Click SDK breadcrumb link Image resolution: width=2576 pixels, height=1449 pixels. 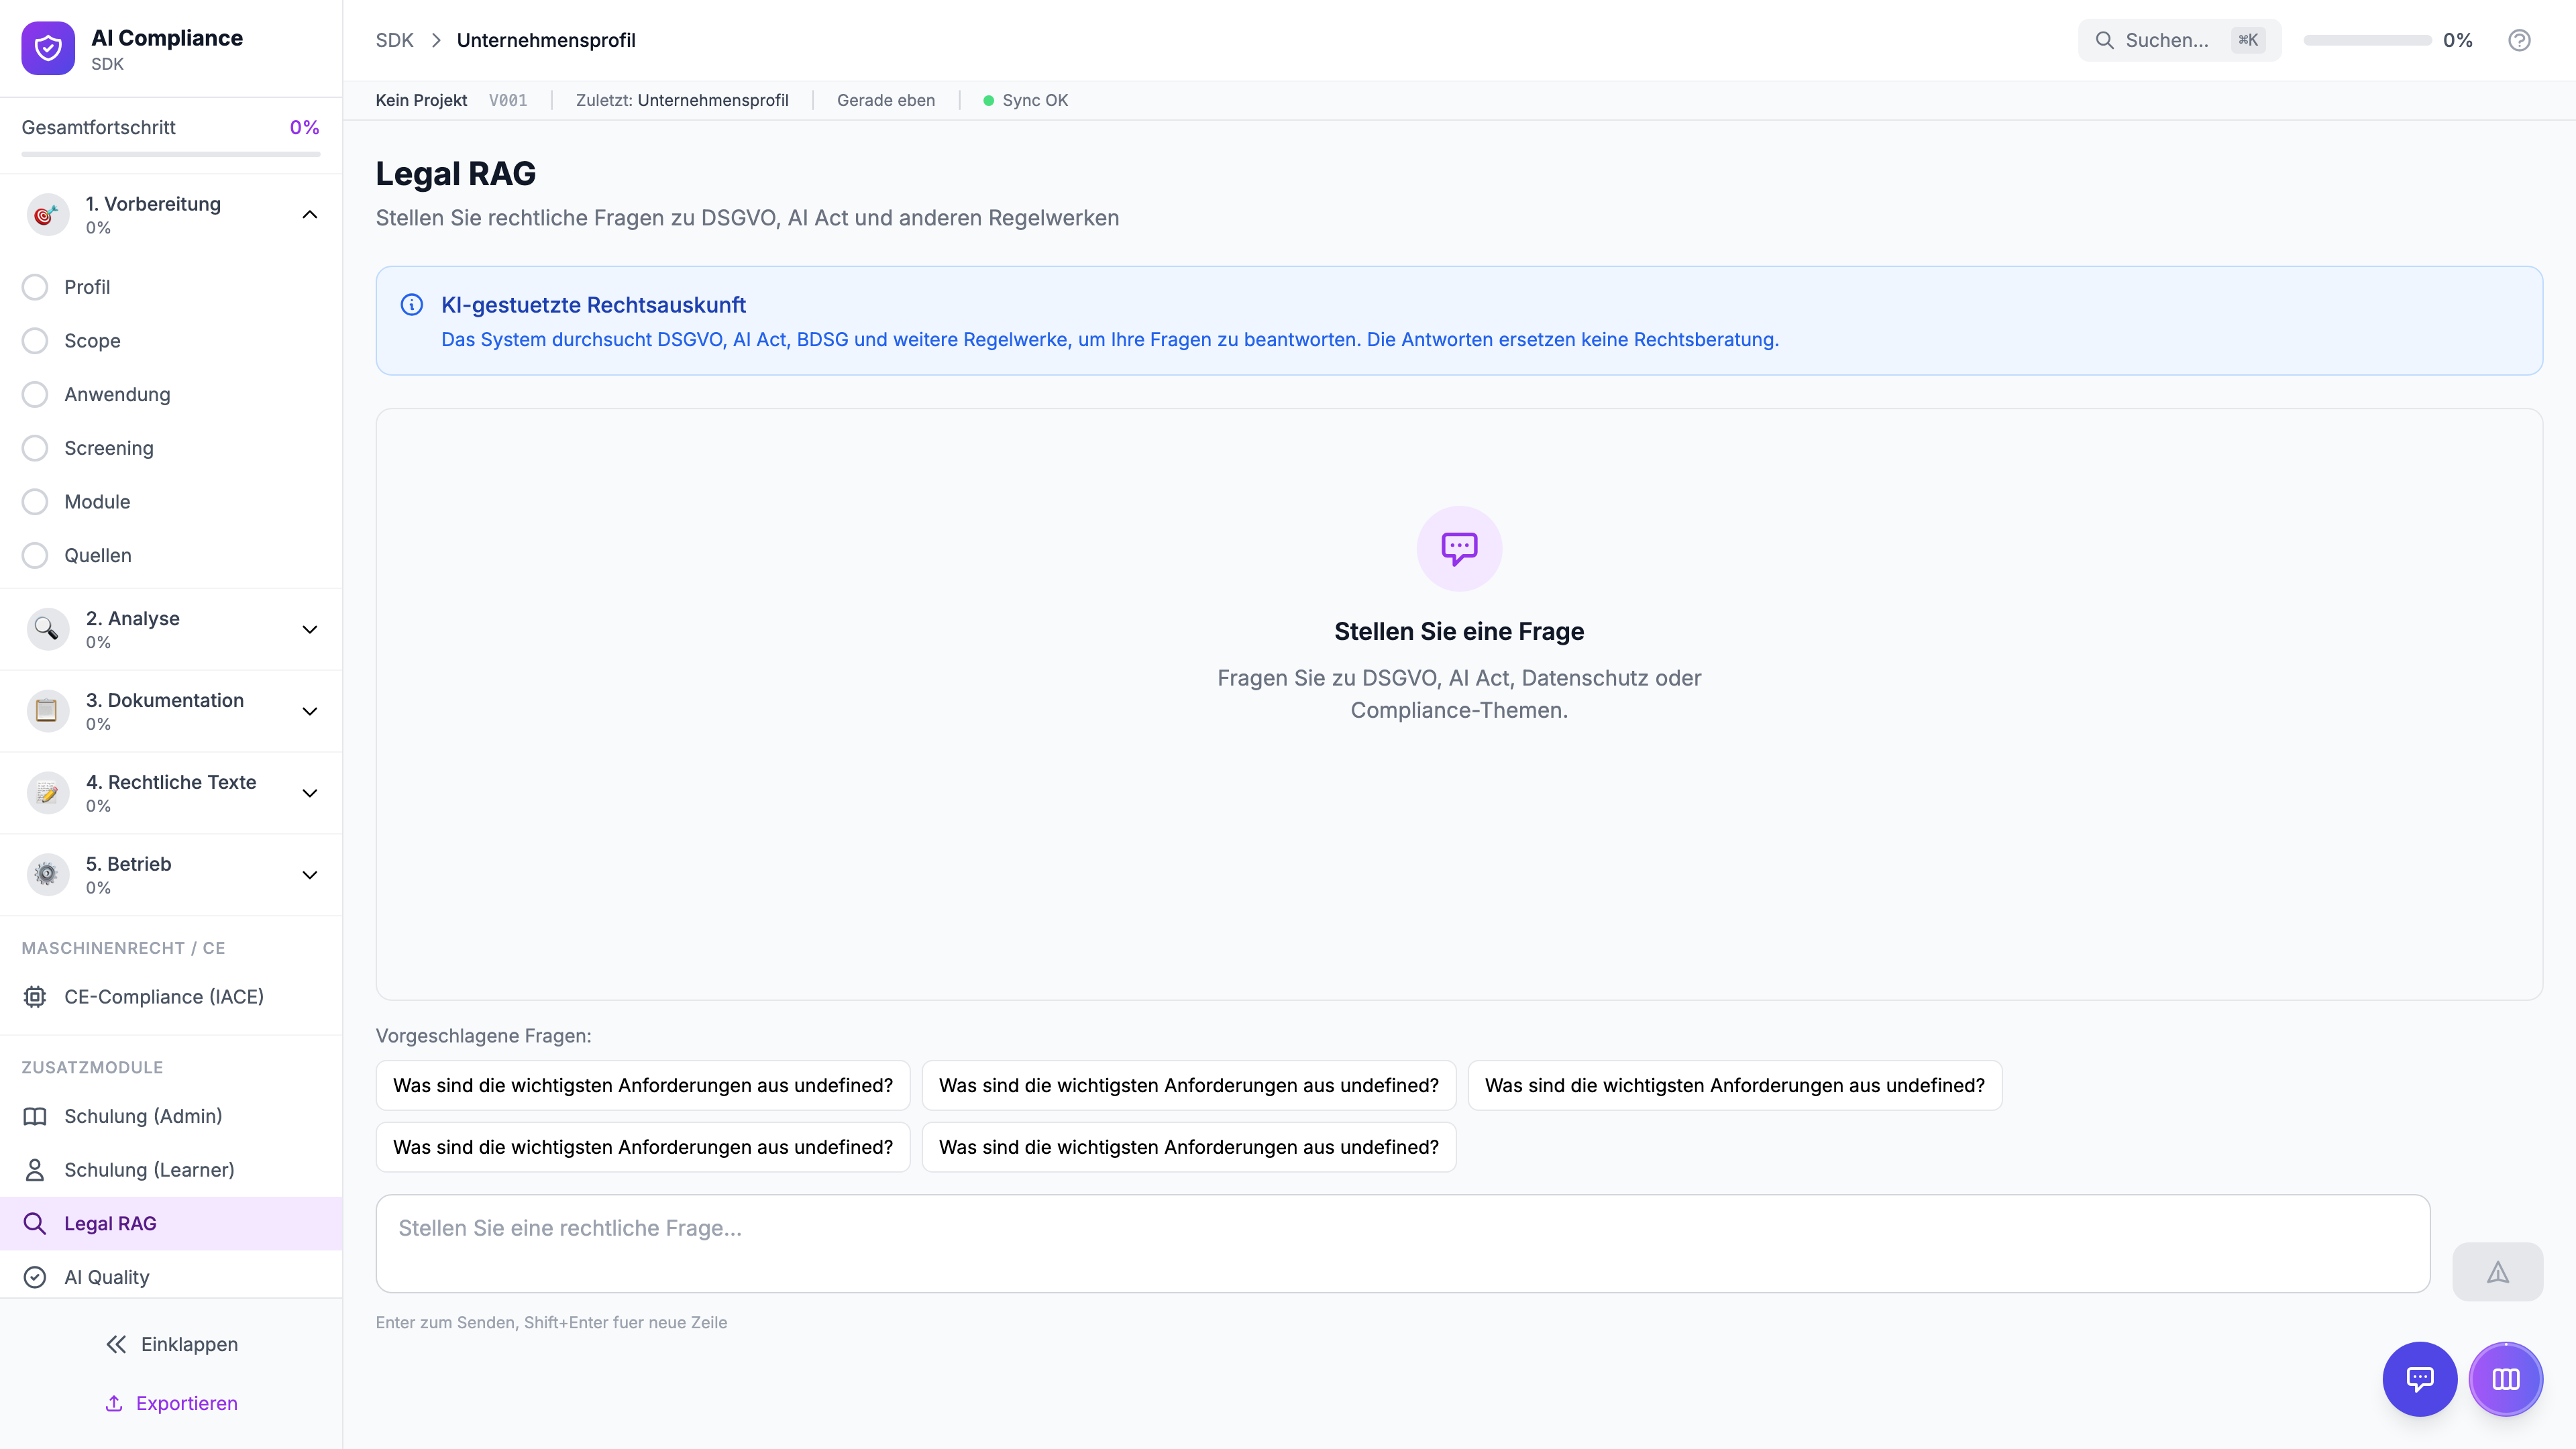tap(394, 40)
